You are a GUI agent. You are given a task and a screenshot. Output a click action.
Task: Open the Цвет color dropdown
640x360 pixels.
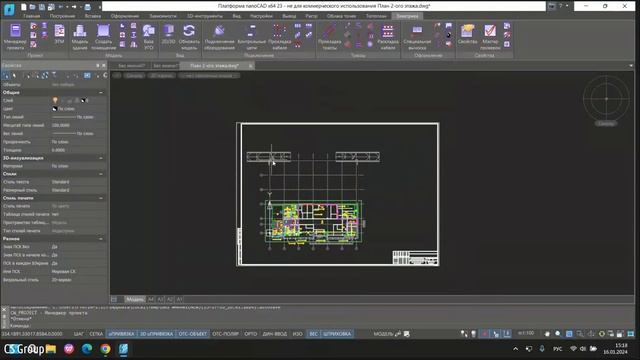pyautogui.click(x=78, y=109)
